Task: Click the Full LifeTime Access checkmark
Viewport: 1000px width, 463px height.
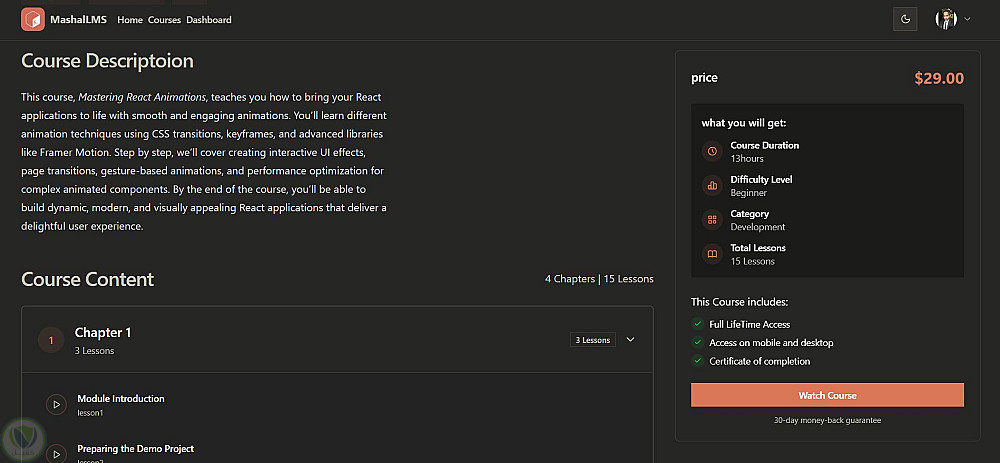Action: click(x=698, y=324)
